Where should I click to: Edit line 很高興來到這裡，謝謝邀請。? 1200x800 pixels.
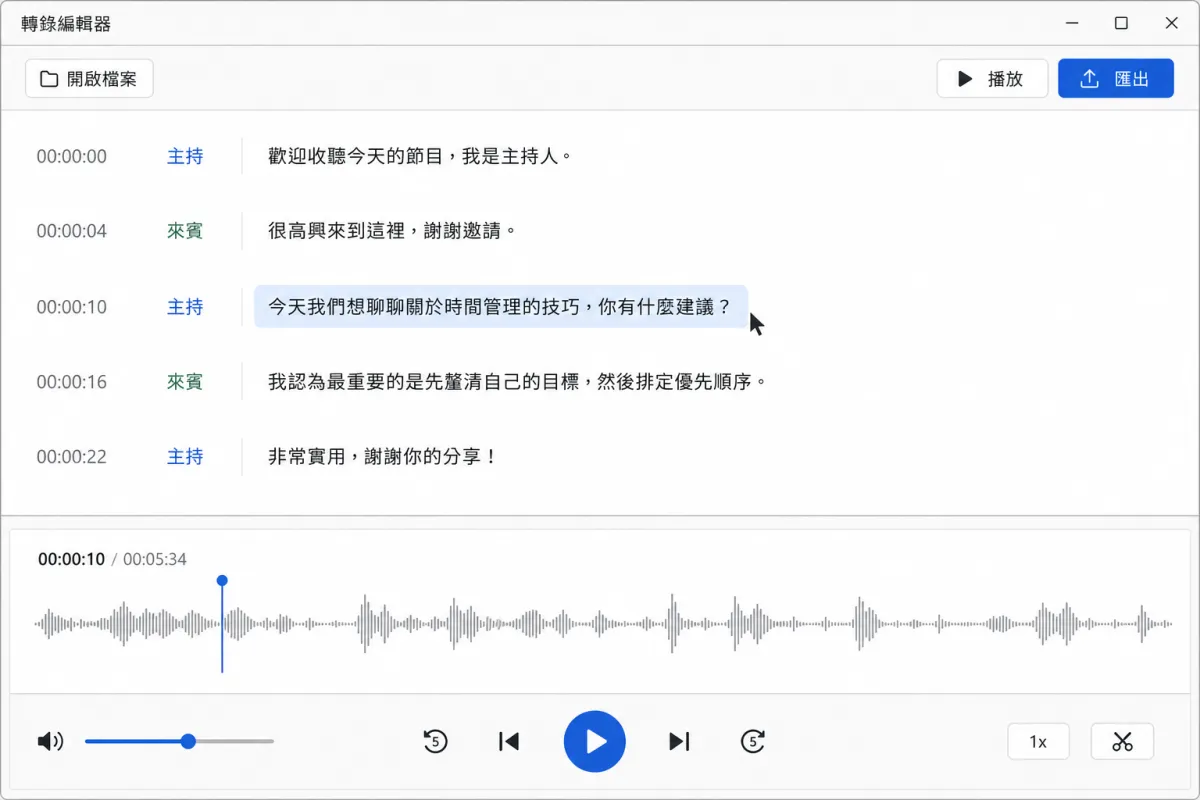coord(393,231)
